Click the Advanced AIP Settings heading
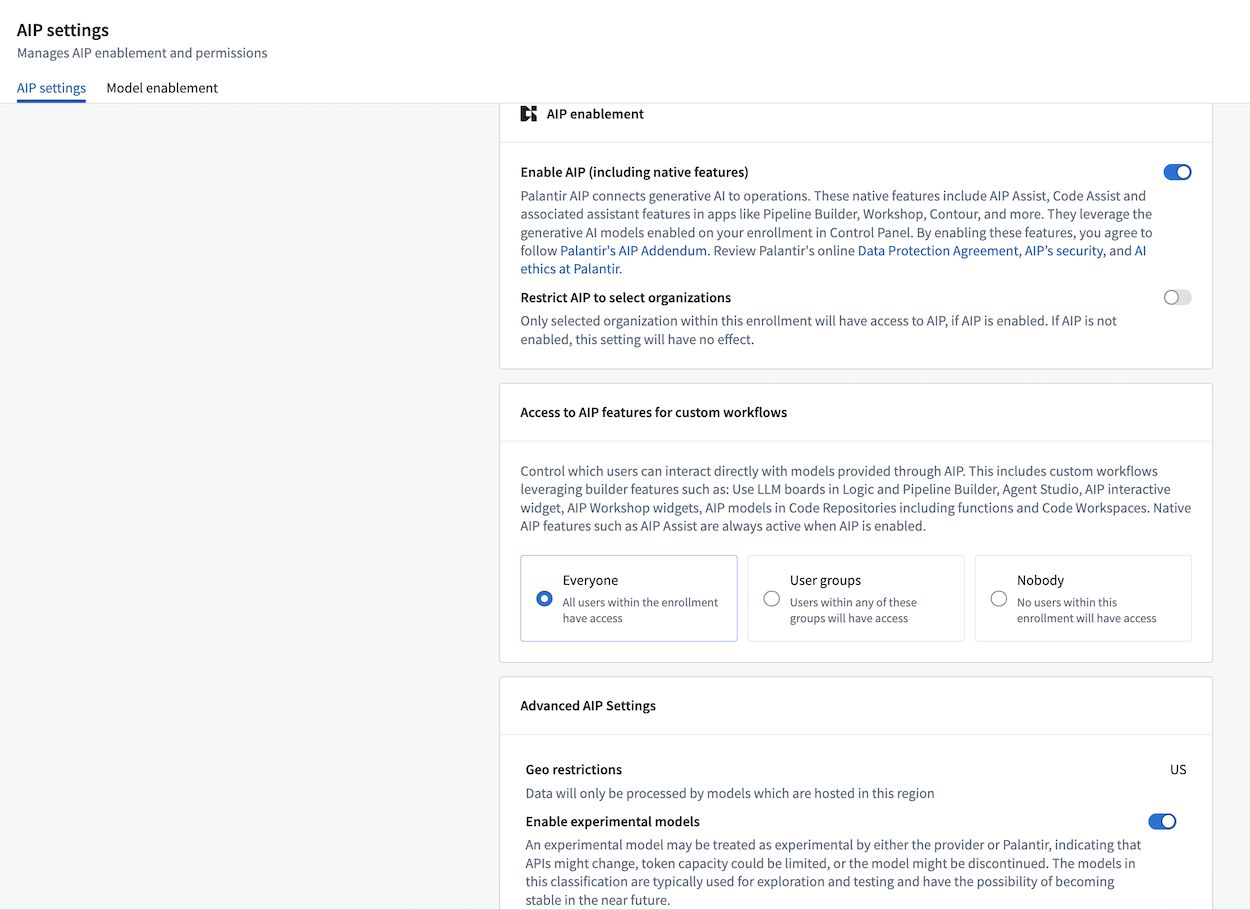 coord(588,706)
